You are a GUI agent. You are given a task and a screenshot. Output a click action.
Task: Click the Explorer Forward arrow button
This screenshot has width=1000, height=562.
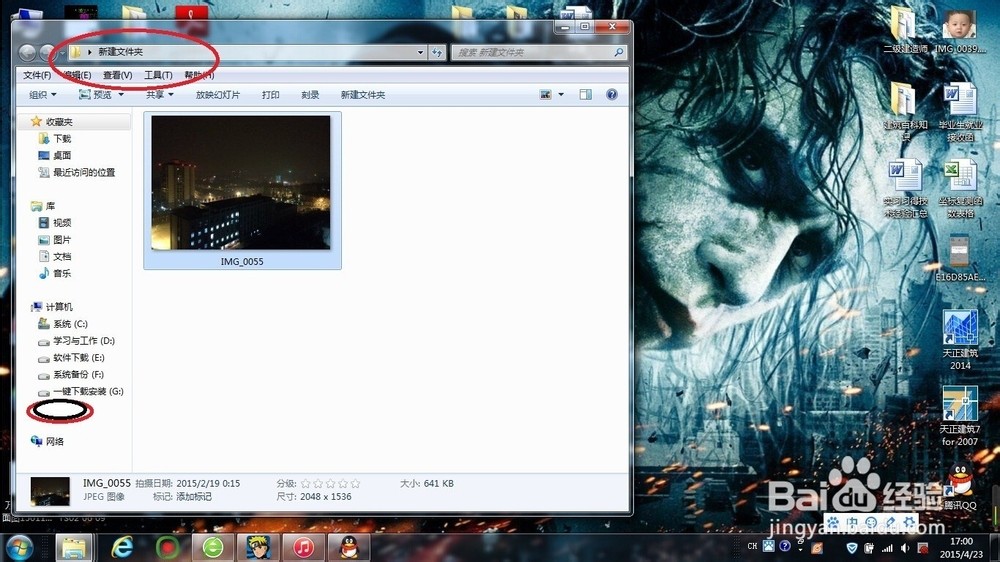[47, 52]
